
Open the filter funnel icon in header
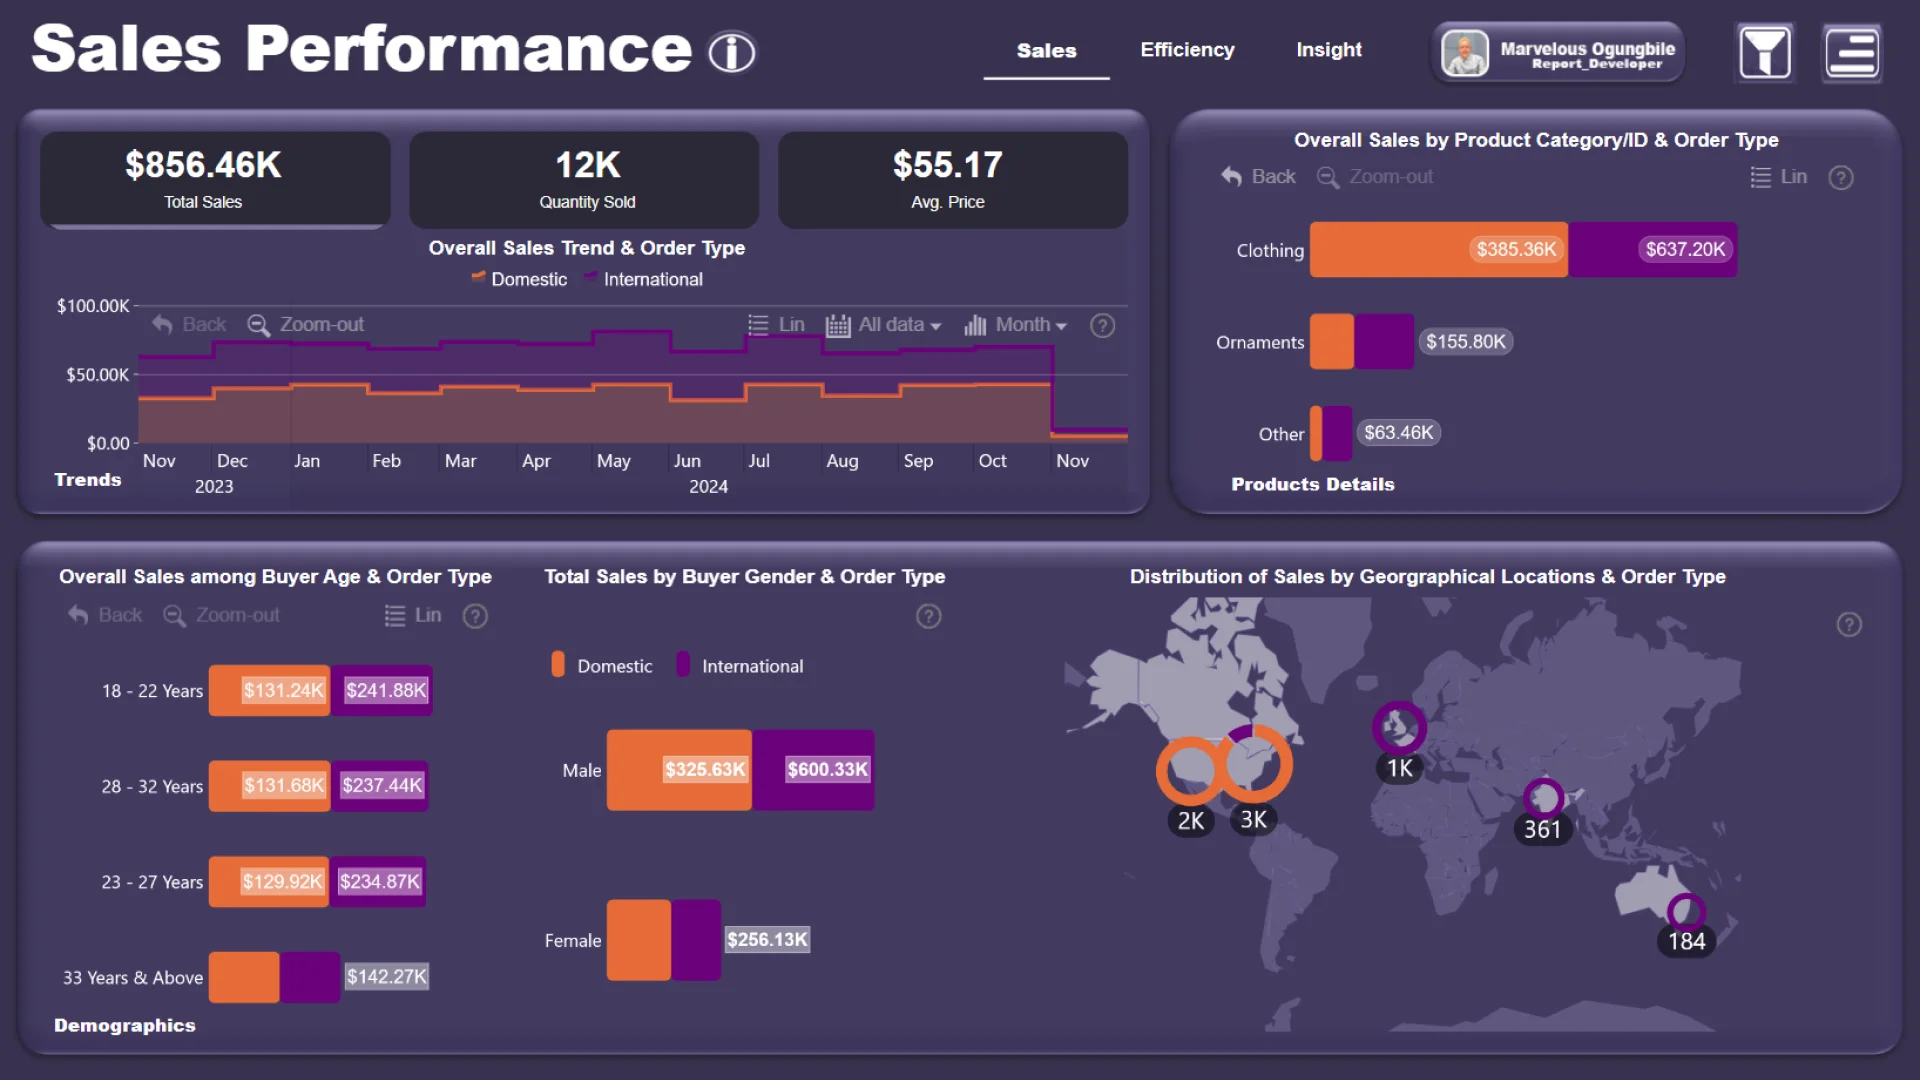pyautogui.click(x=1765, y=52)
